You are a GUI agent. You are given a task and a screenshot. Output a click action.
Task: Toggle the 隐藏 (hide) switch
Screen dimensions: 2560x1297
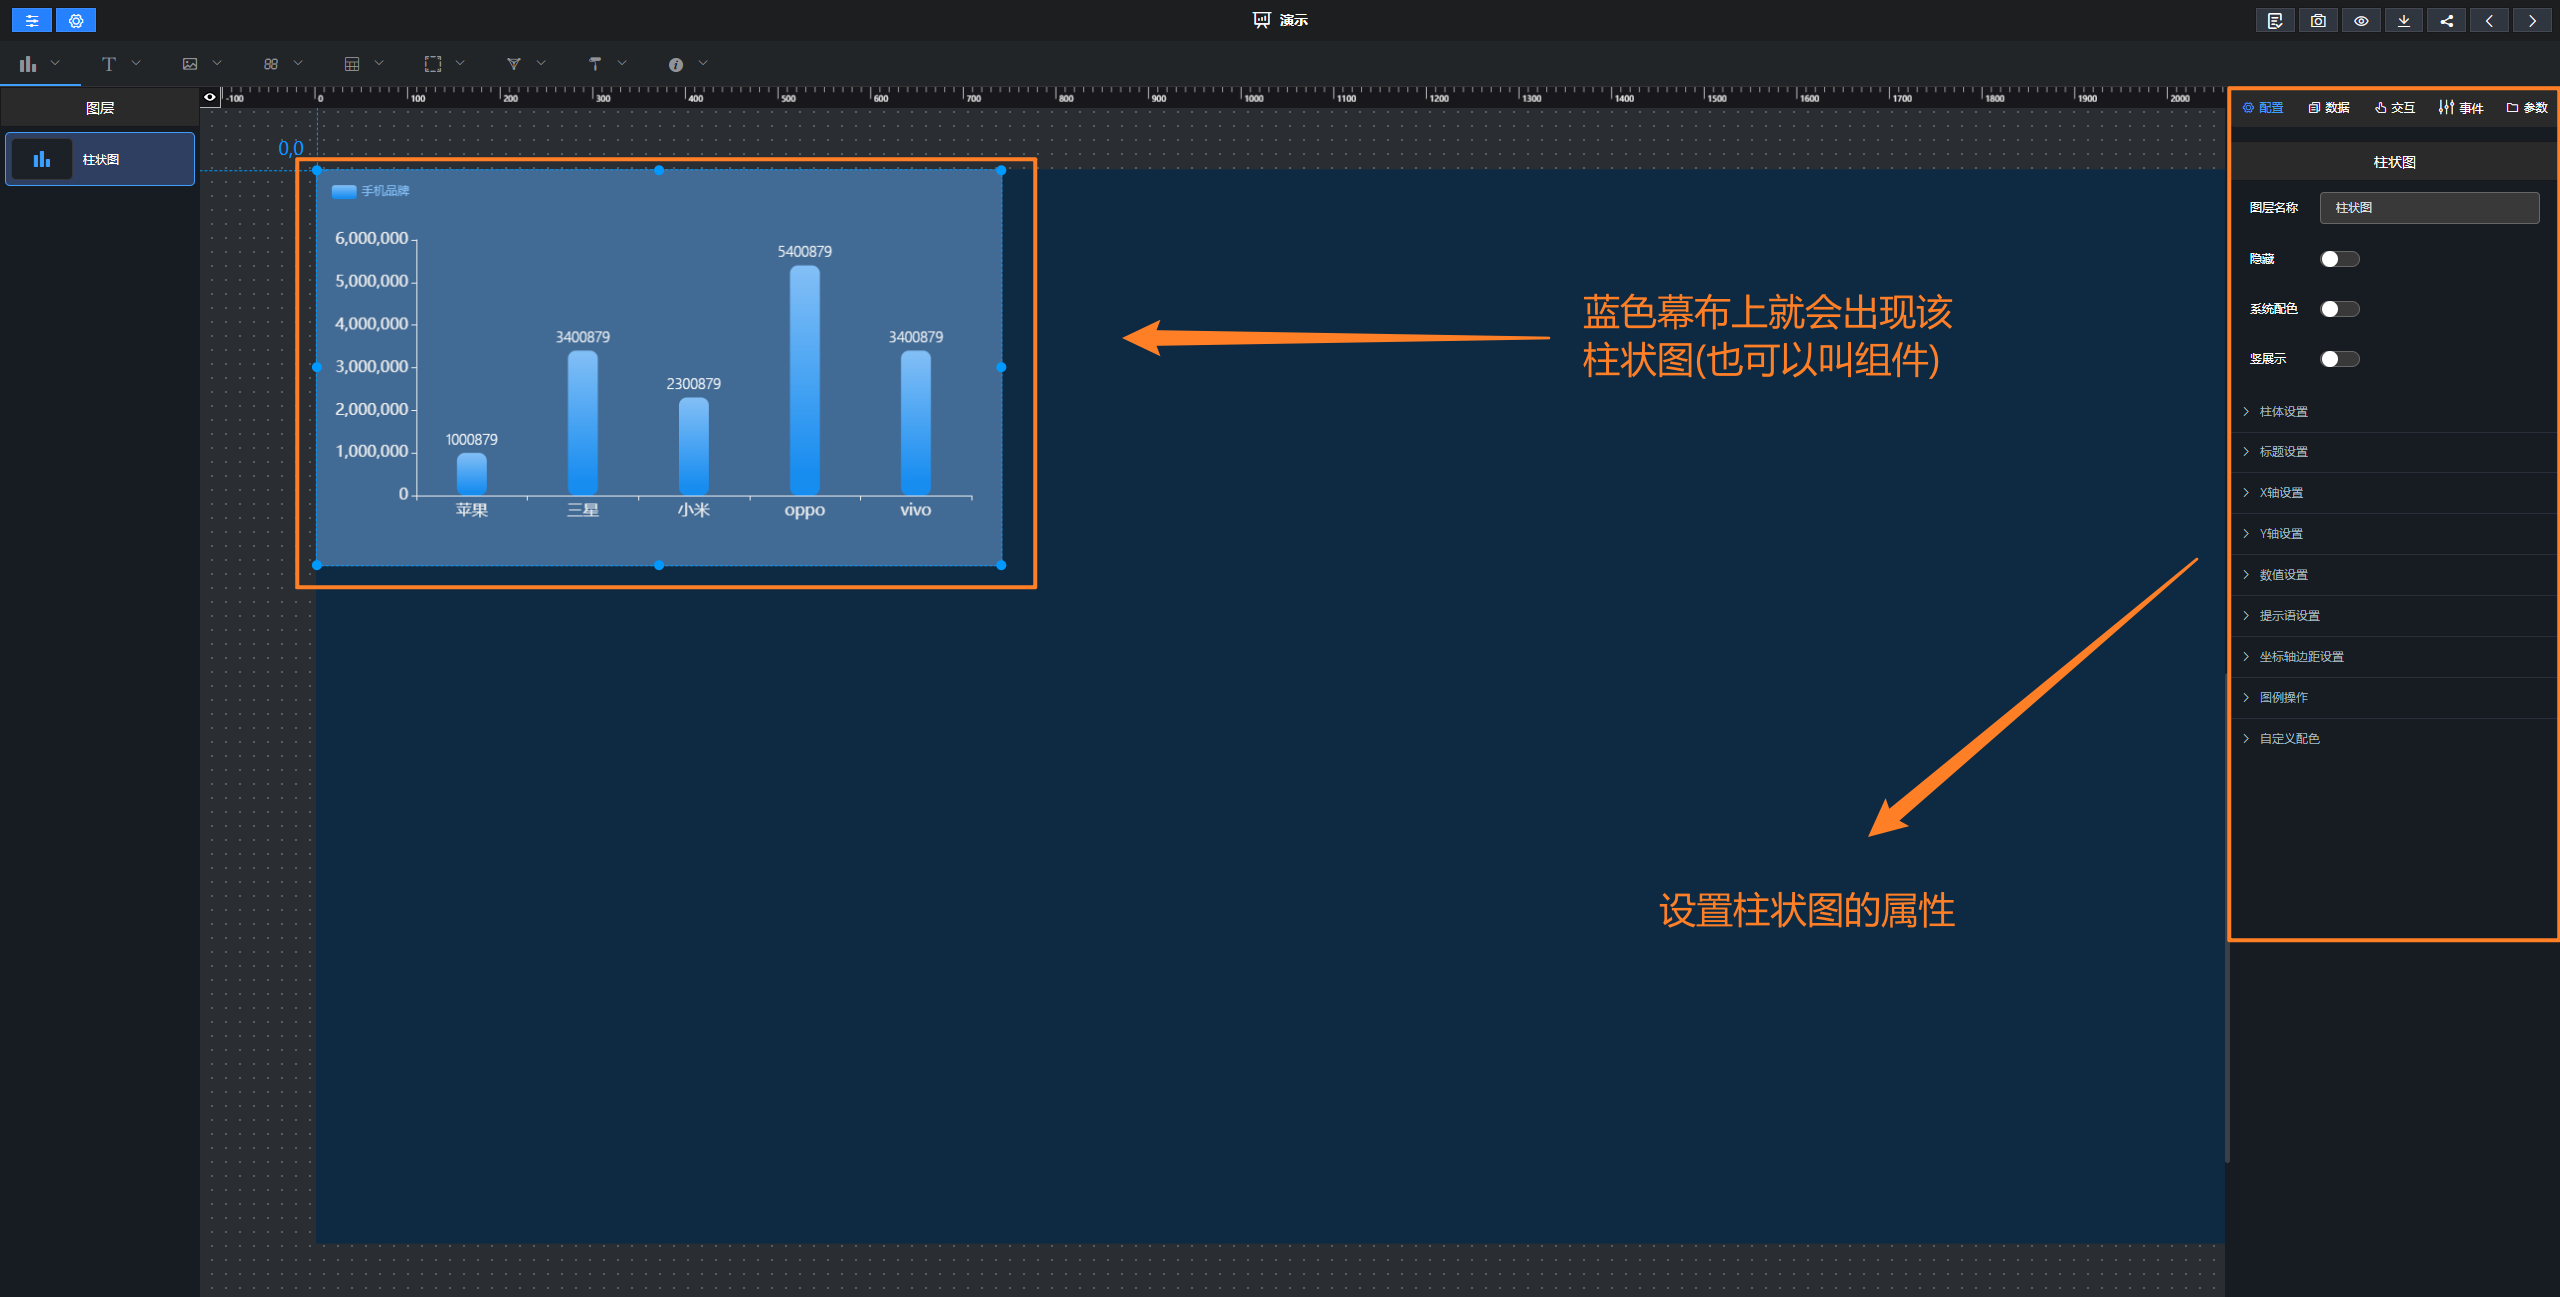[2339, 259]
